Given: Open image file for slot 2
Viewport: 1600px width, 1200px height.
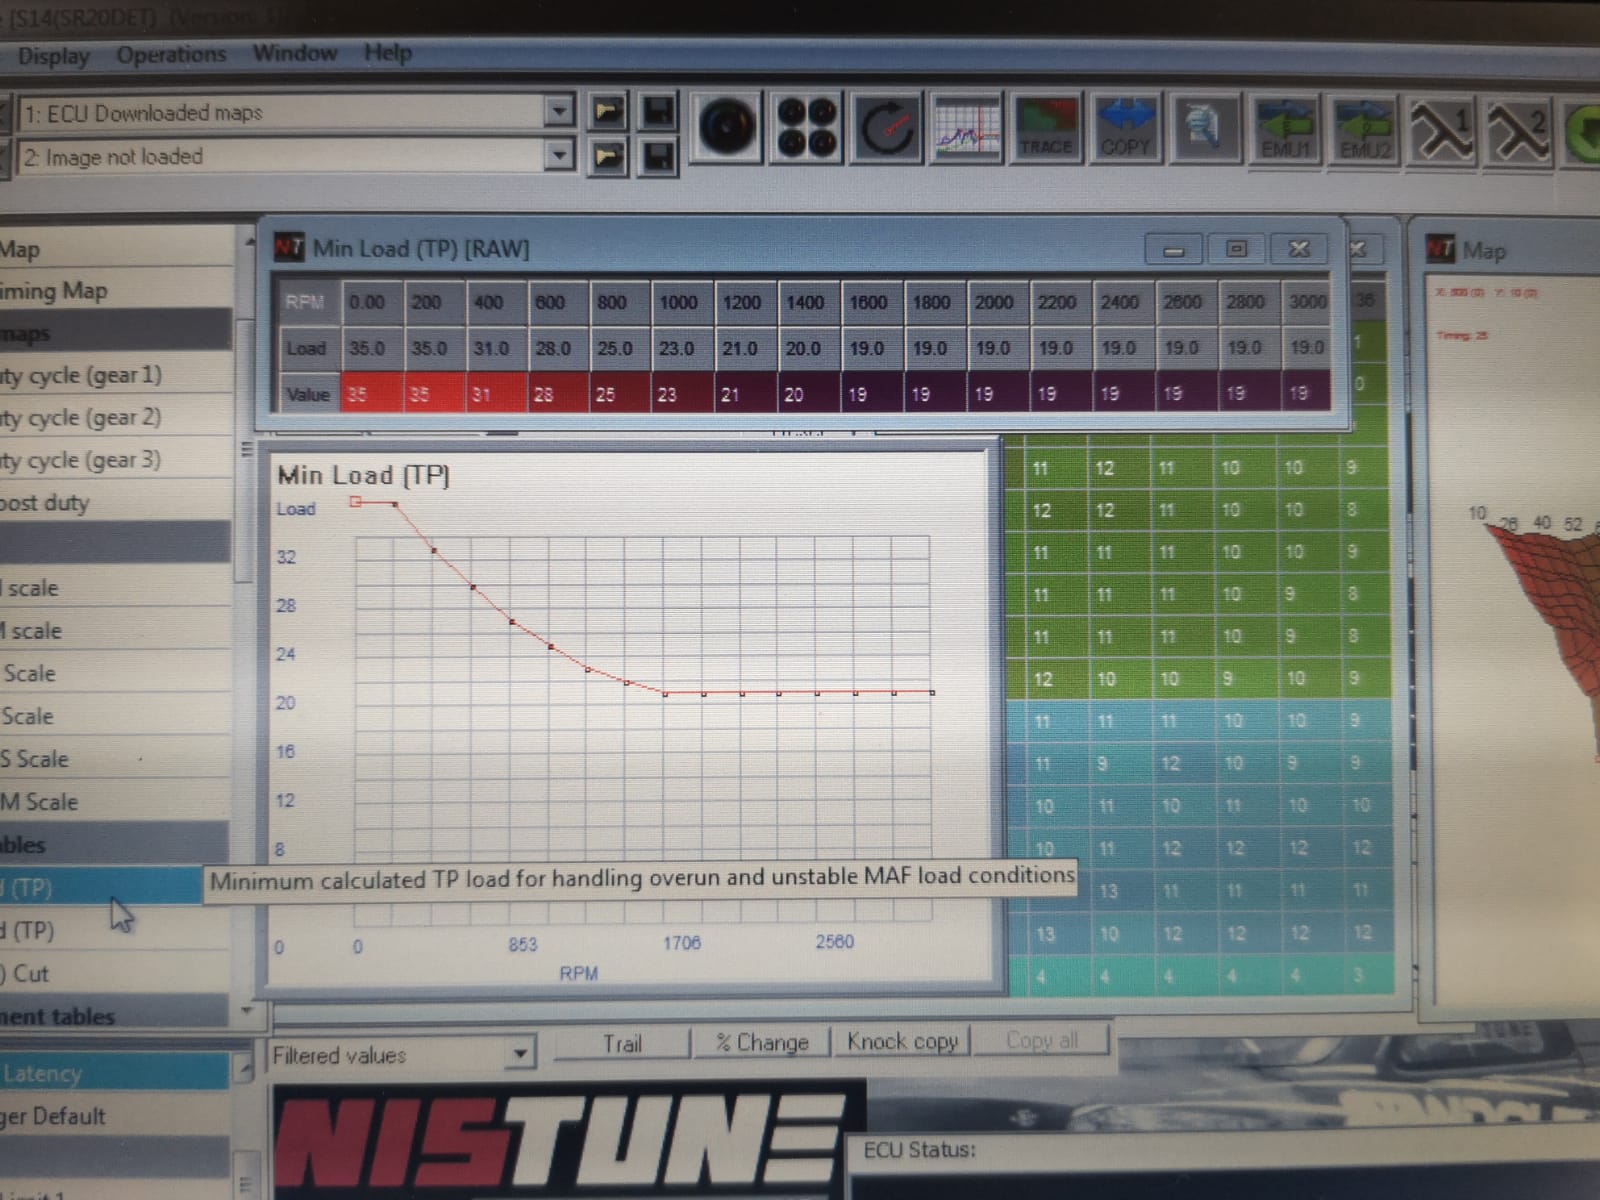Looking at the screenshot, I should (607, 156).
